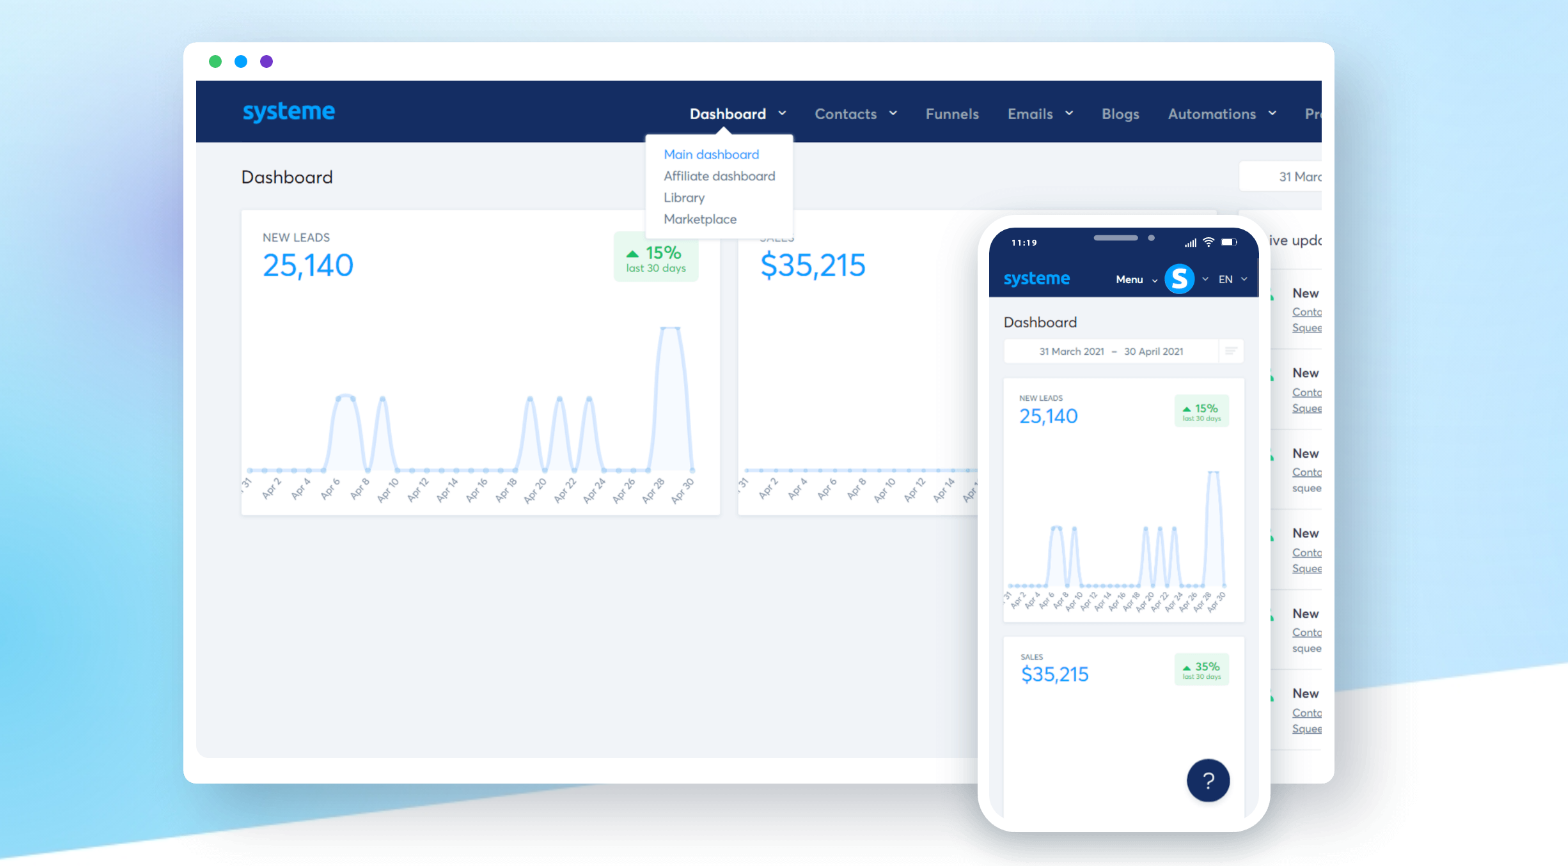The image size is (1568, 866).
Task: Click the purple window dot
Action: tap(266, 62)
